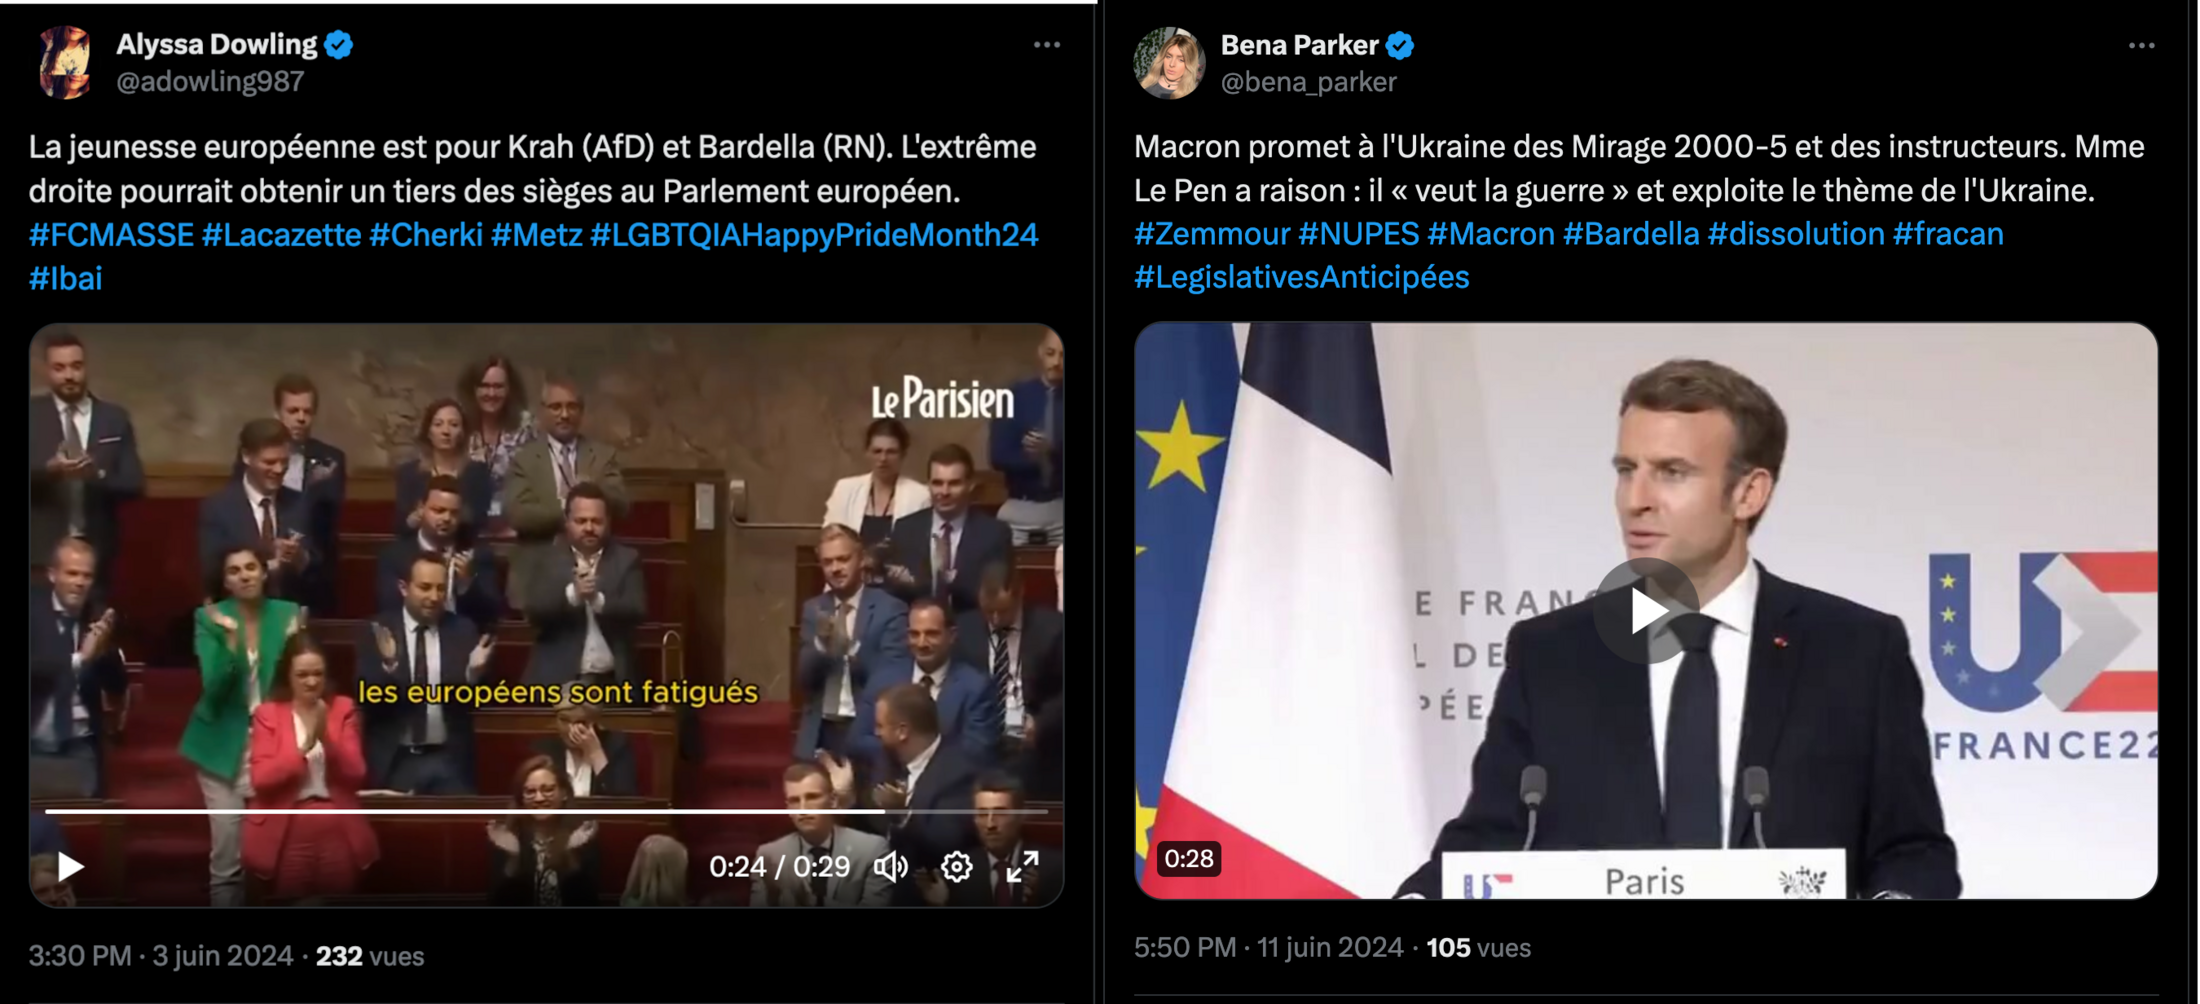Play the Le Parisien video
This screenshot has width=2200, height=1004.
pyautogui.click(x=70, y=866)
